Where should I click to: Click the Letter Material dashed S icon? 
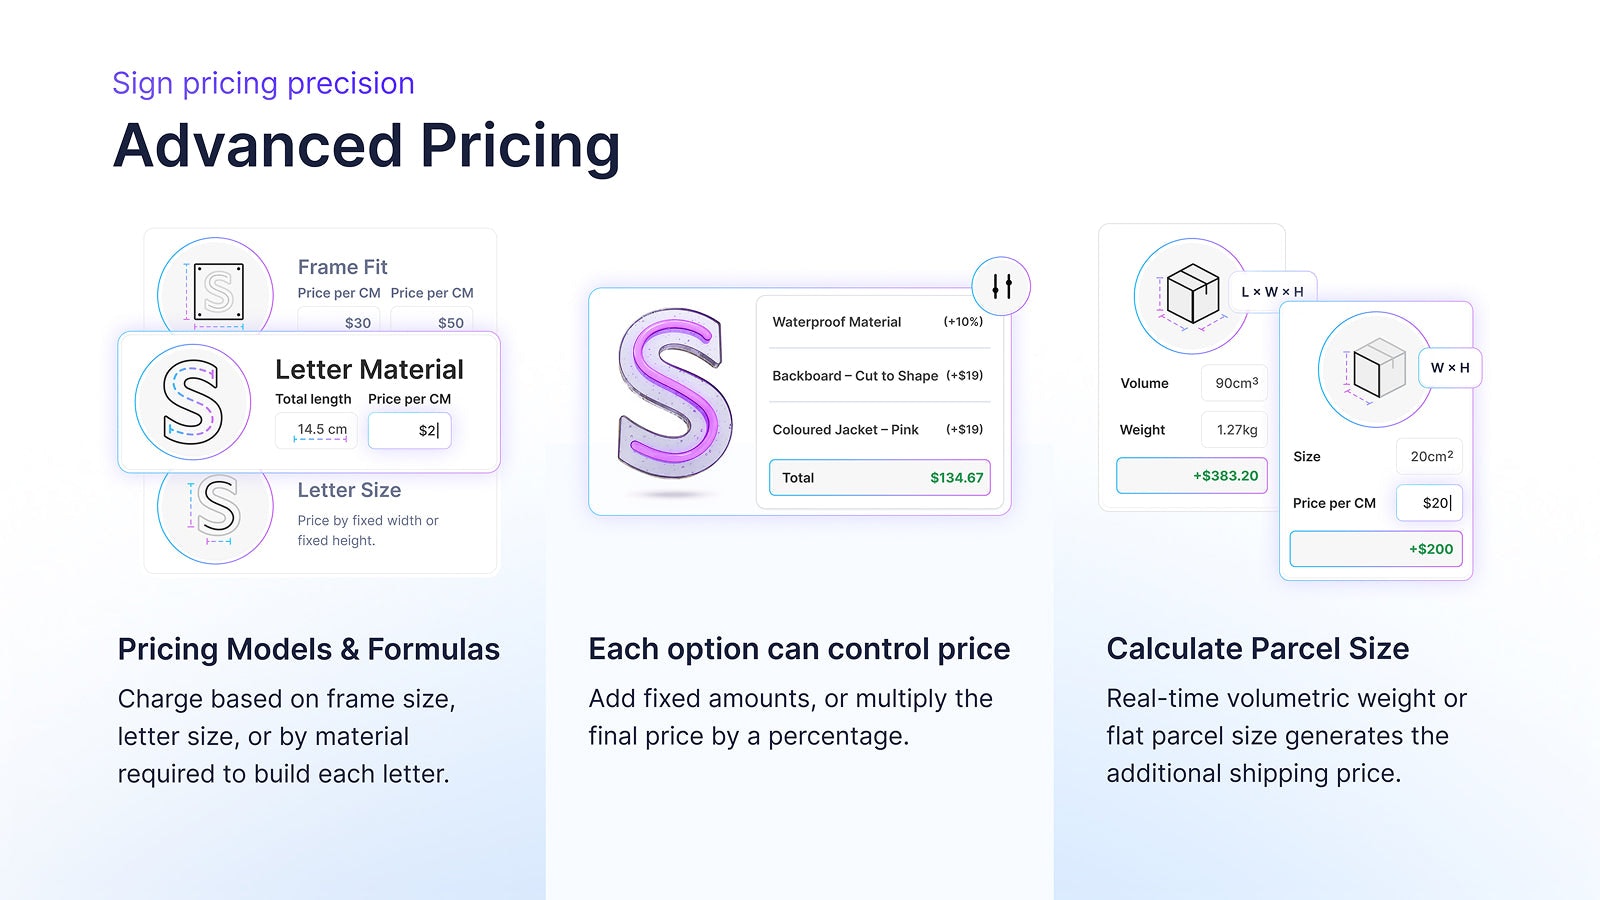[x=193, y=402]
